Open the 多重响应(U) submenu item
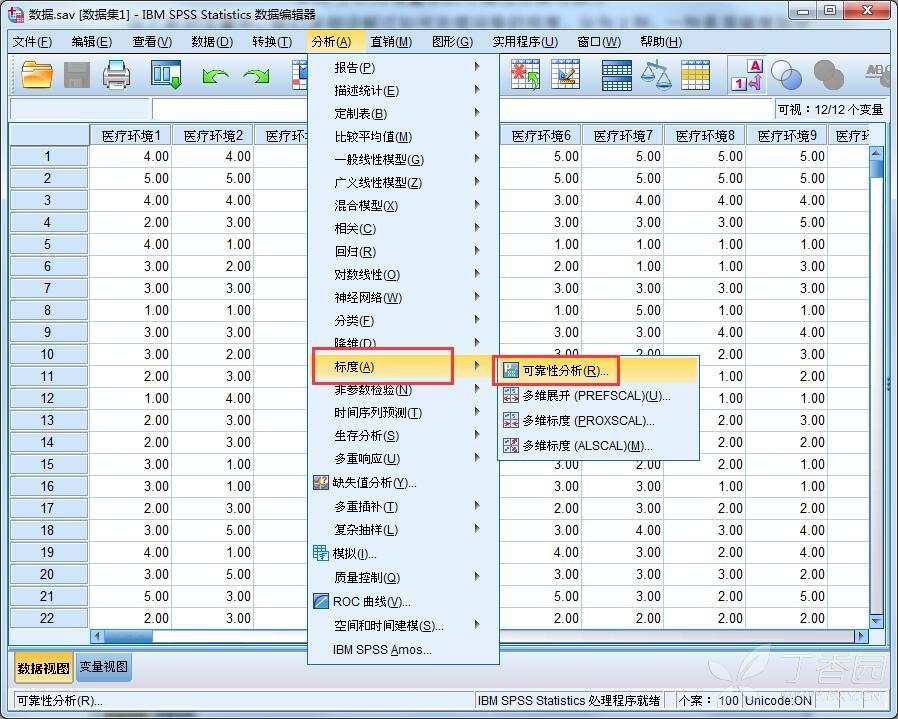The image size is (898, 719). [x=404, y=459]
